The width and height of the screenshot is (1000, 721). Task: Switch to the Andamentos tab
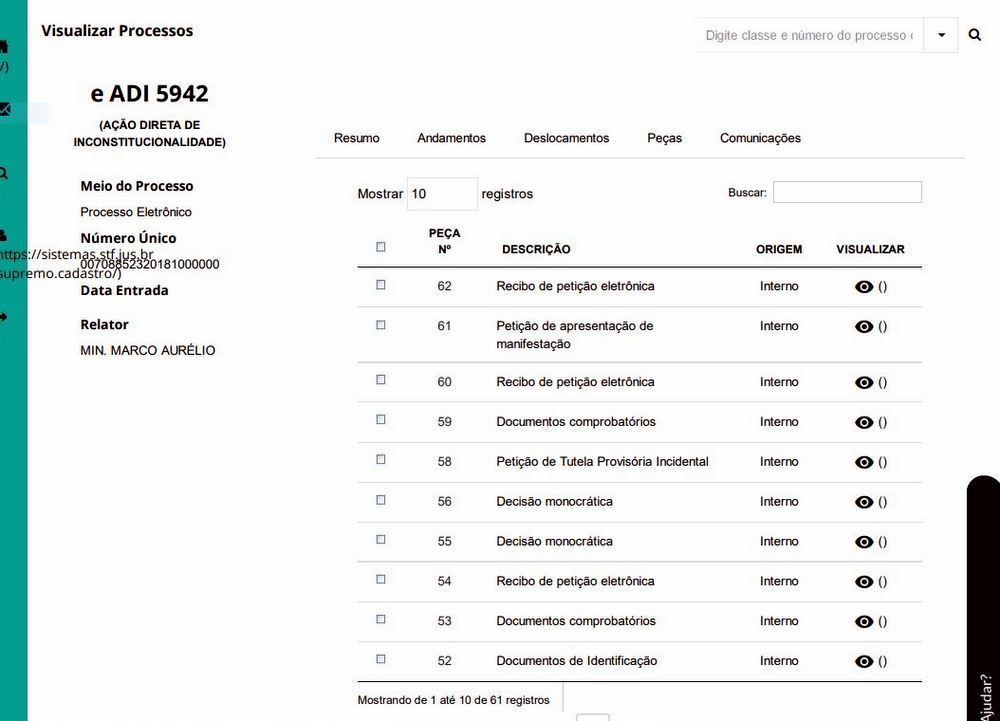(451, 138)
